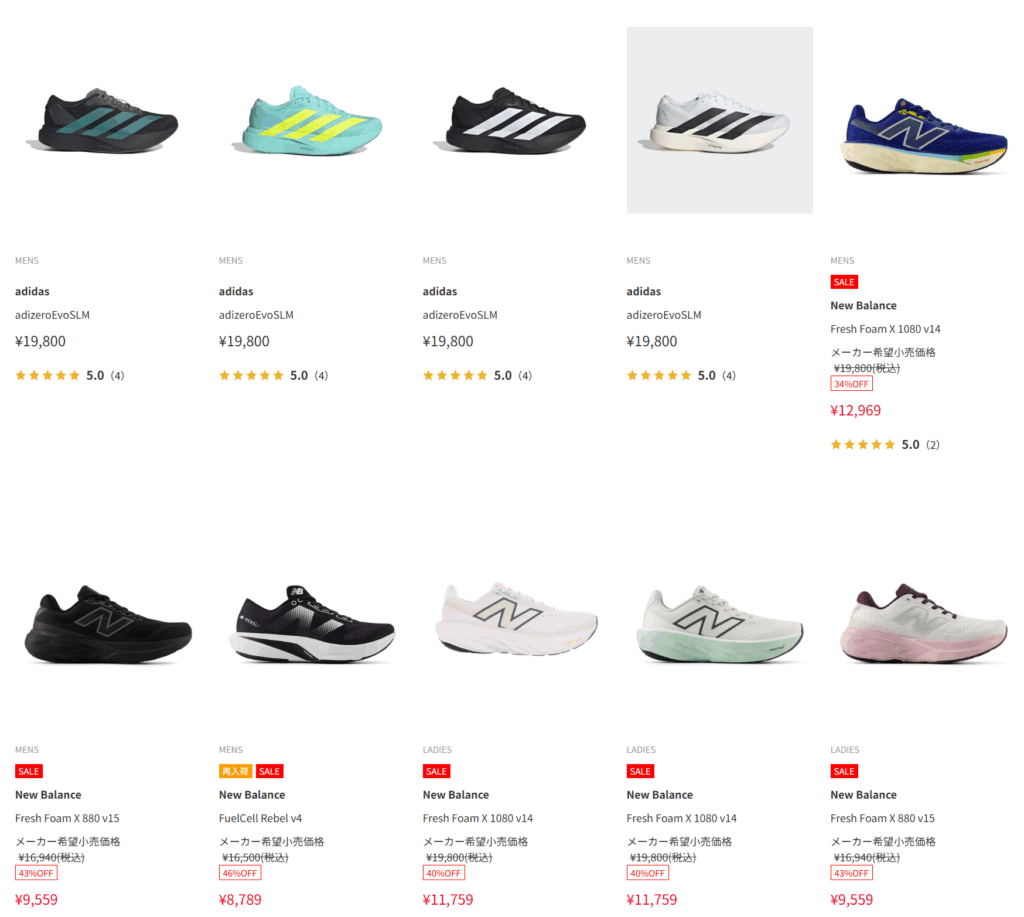
Task: Open the white ladies Fresh Foam 1080 v14 image
Action: 516,619
